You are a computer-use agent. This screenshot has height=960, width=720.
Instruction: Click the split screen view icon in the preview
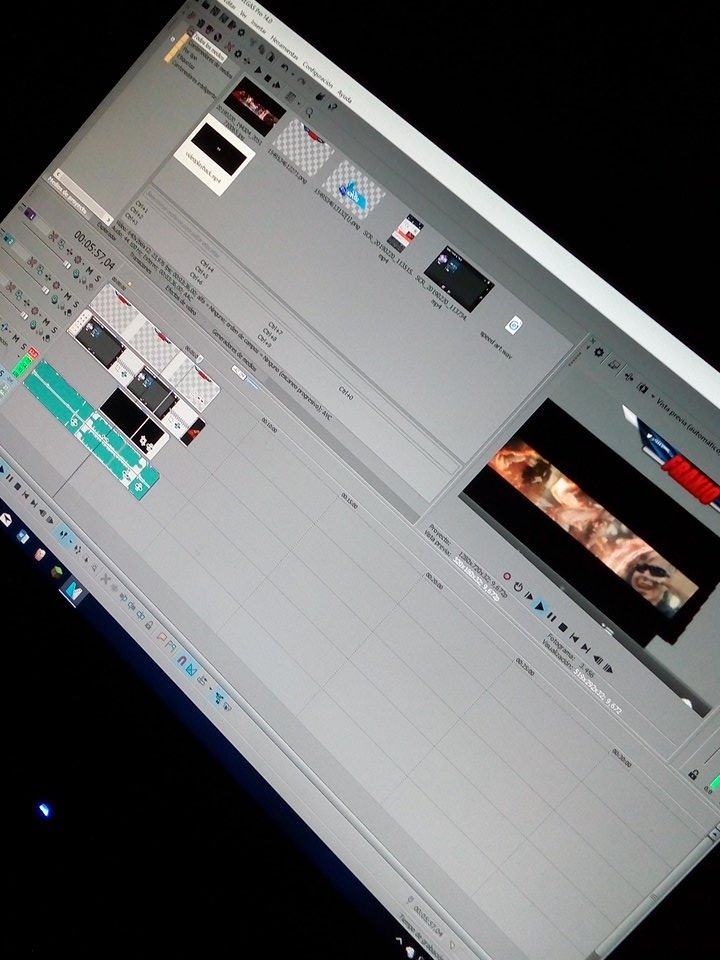pos(644,387)
